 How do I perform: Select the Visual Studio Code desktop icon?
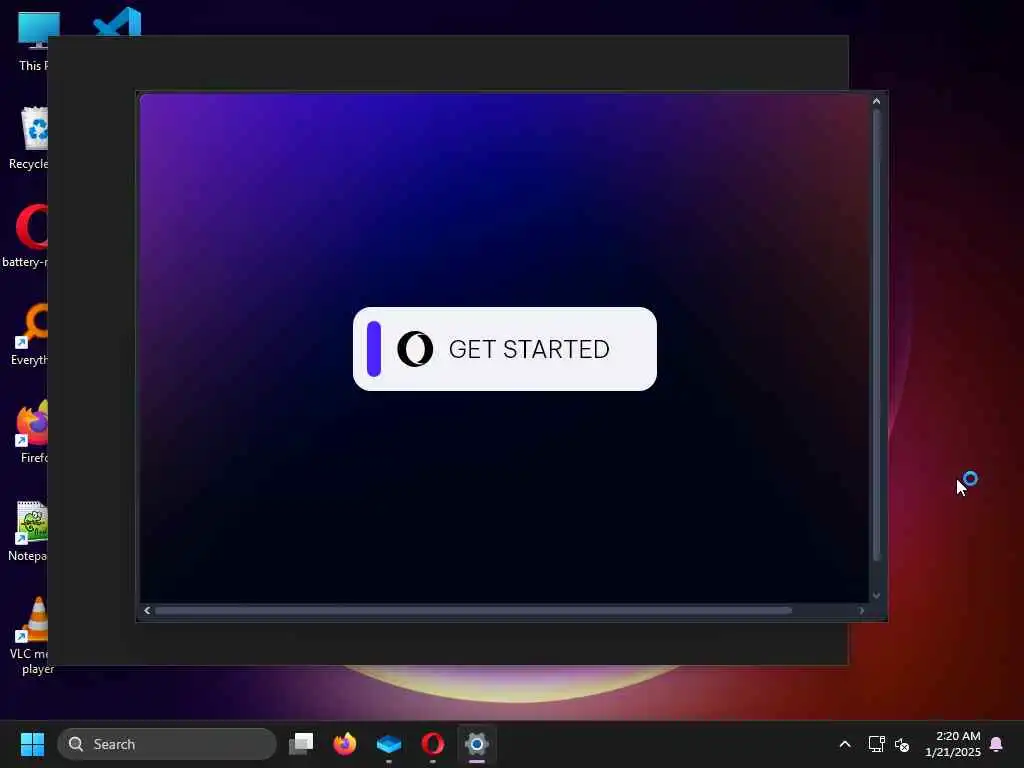click(x=118, y=21)
